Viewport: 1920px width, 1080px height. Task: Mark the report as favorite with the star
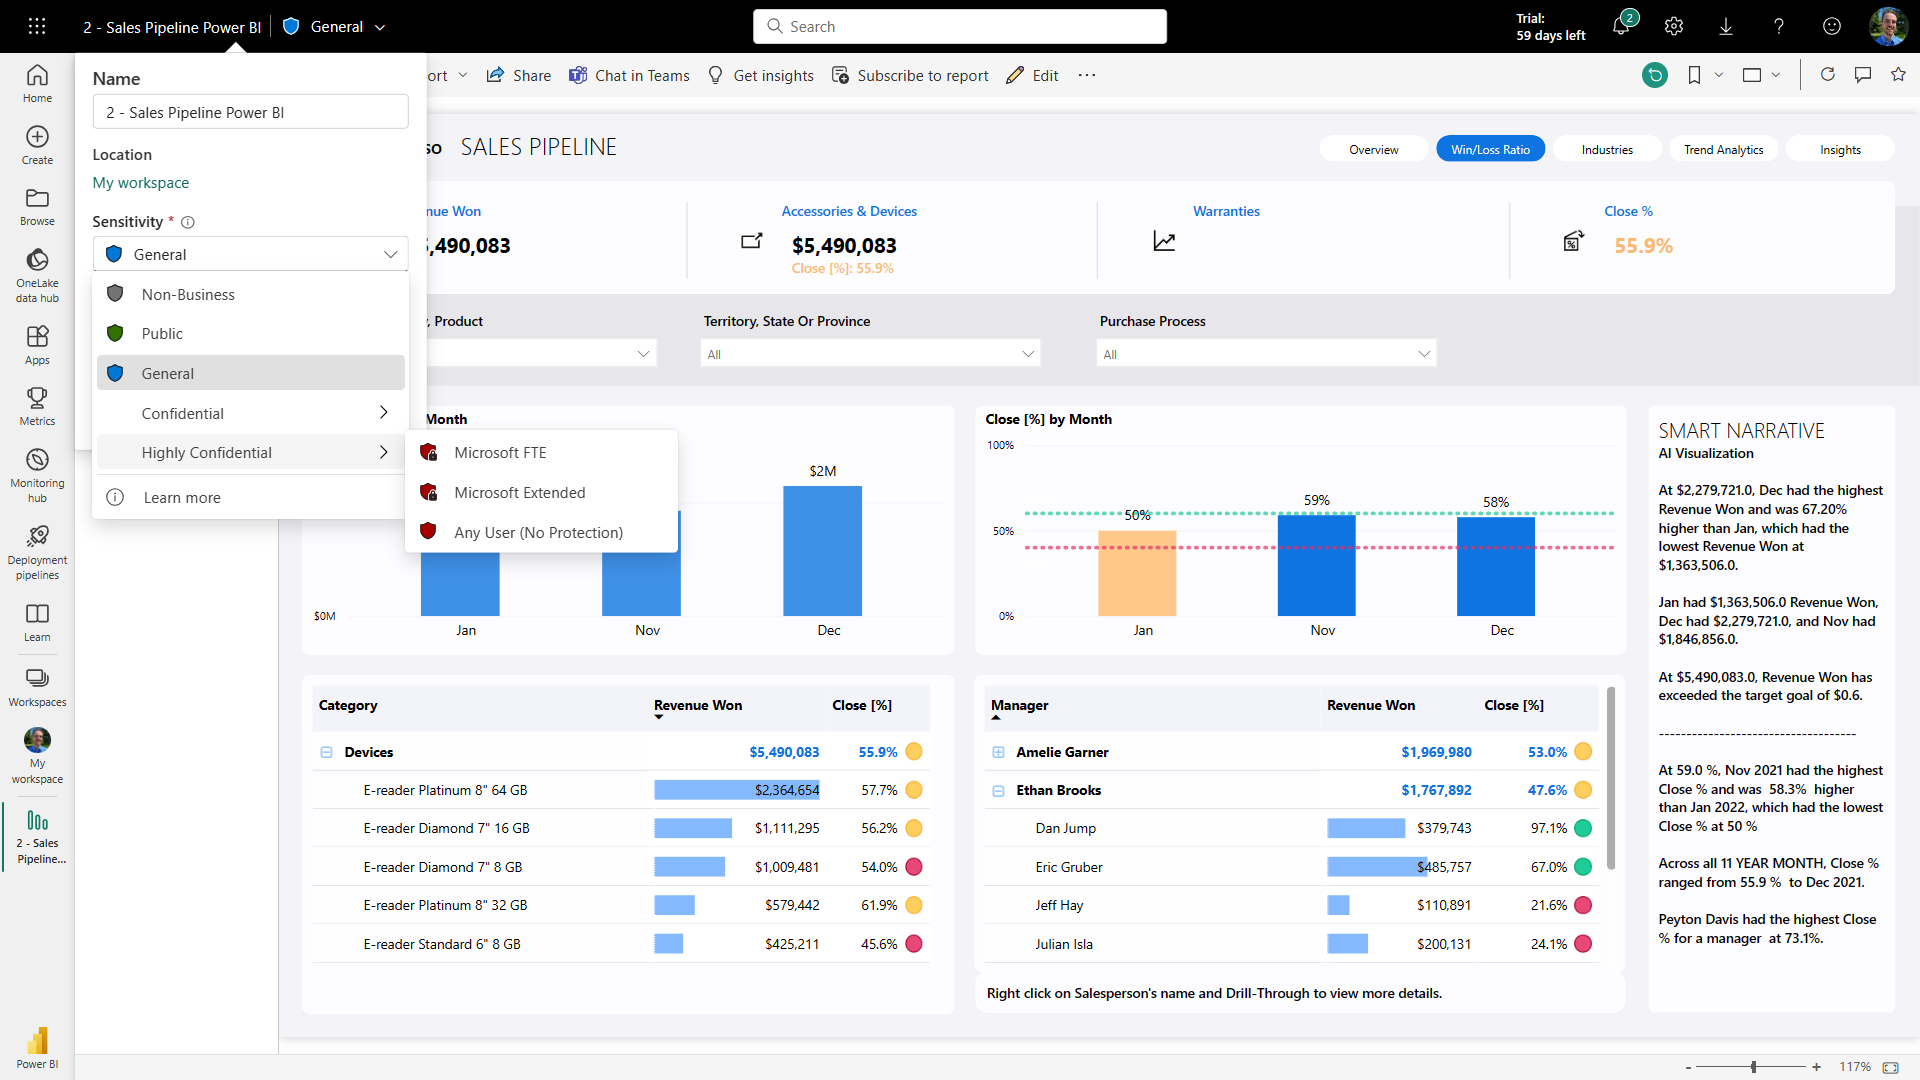(x=1899, y=74)
